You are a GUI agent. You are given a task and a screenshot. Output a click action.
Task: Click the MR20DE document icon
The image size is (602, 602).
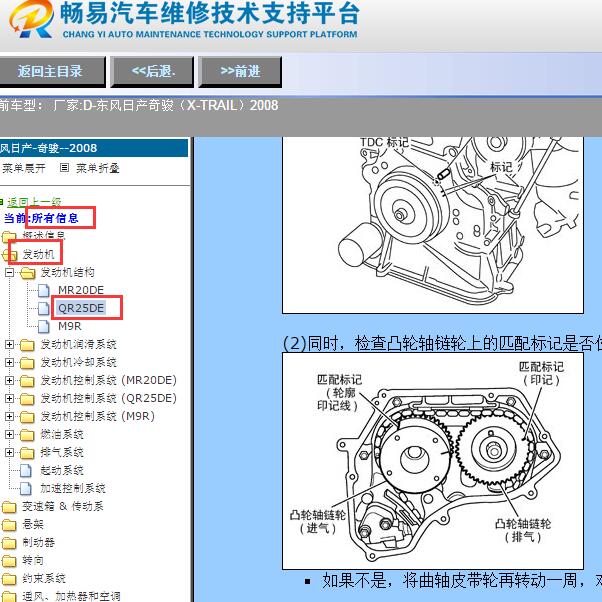(43, 290)
